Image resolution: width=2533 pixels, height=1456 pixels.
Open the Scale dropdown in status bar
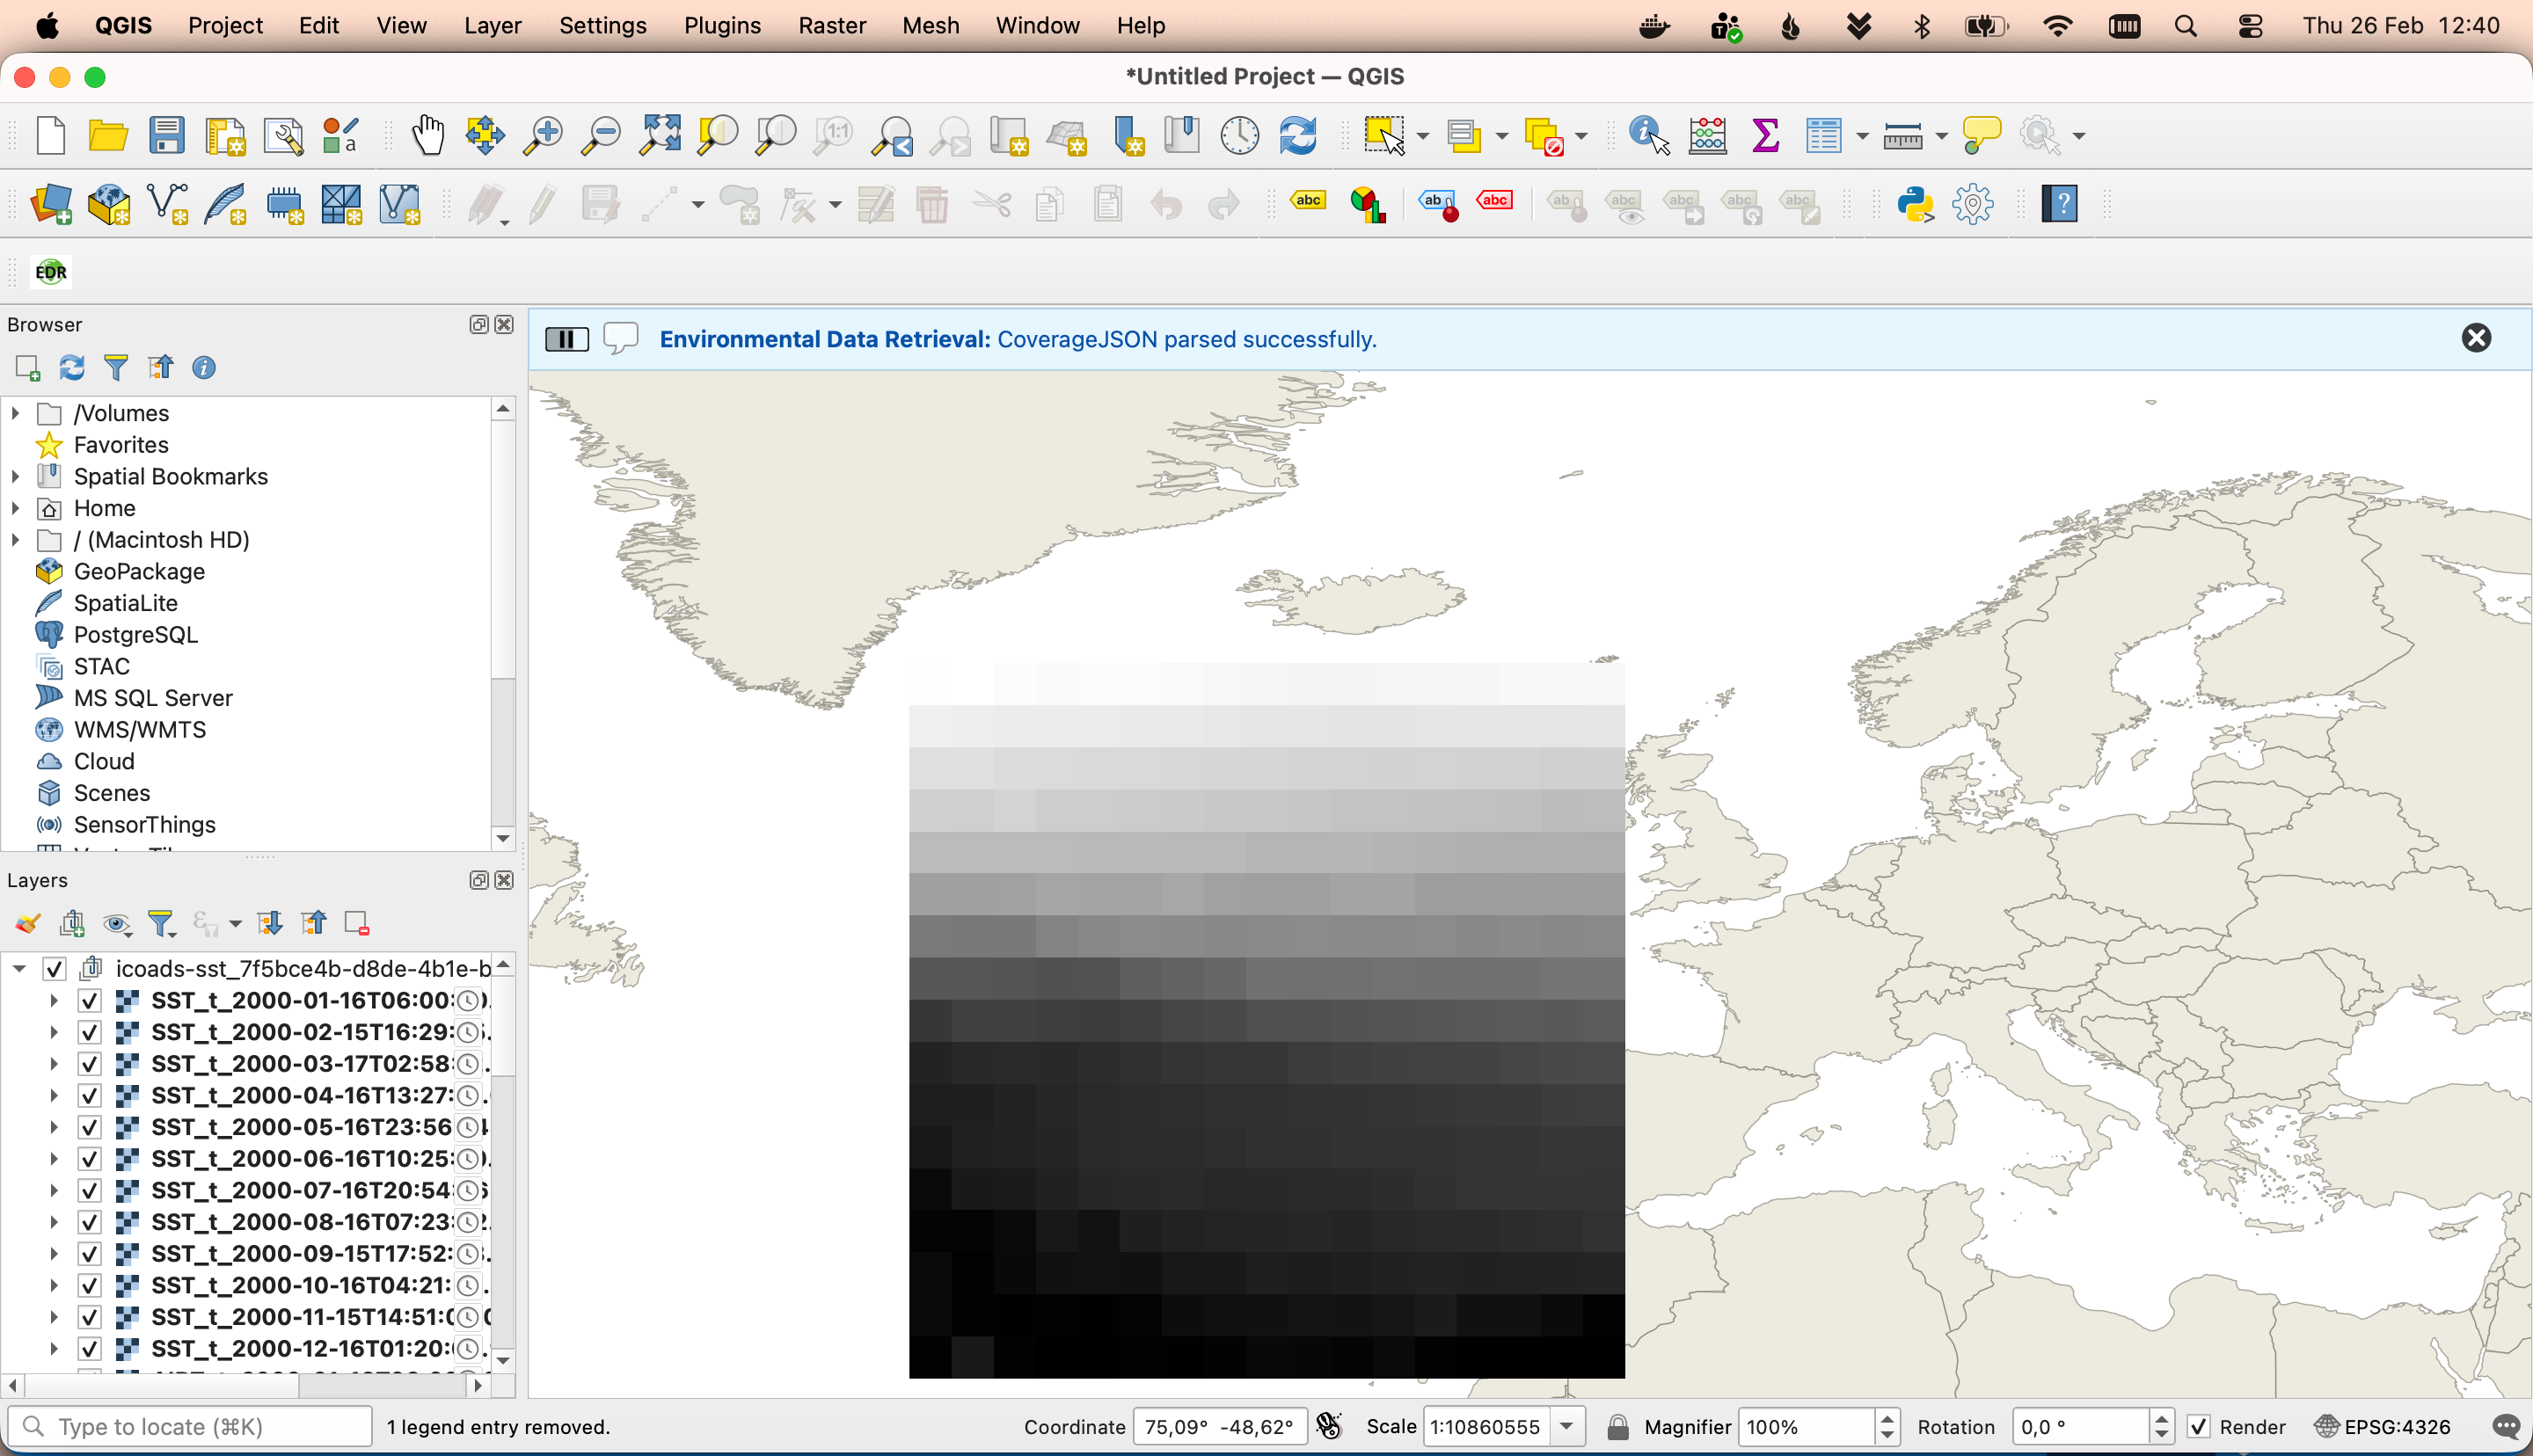[x=1567, y=1427]
